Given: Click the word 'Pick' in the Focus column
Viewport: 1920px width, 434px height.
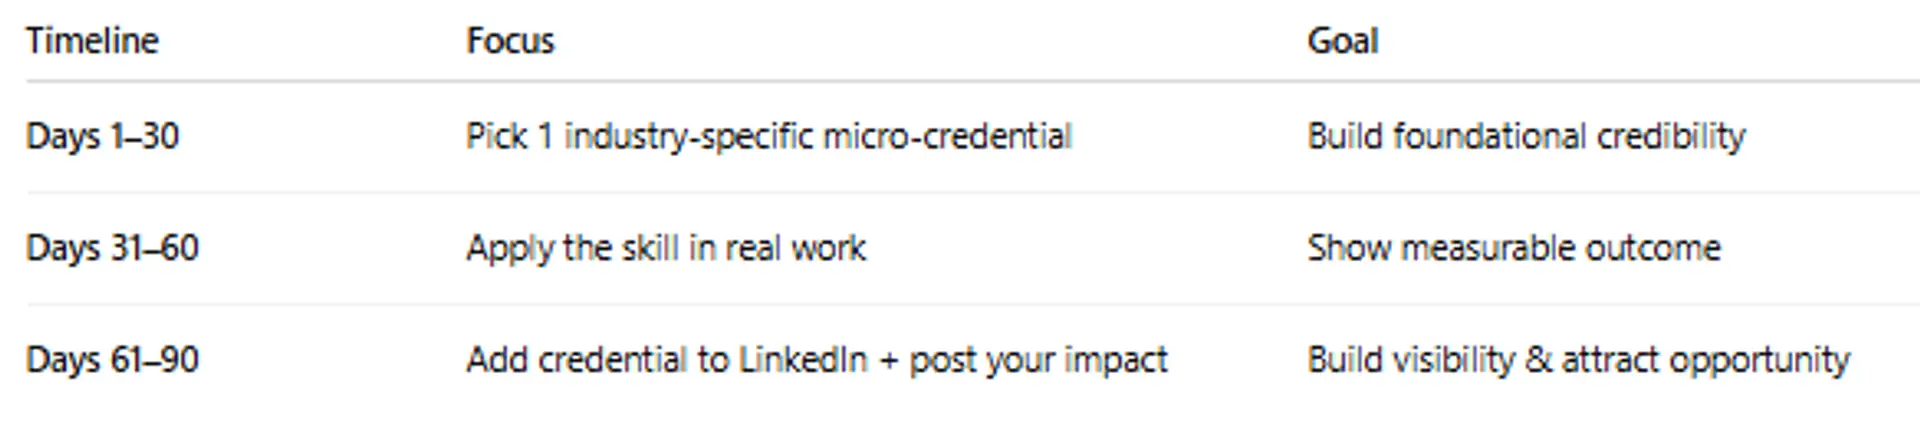Looking at the screenshot, I should pyautogui.click(x=496, y=136).
